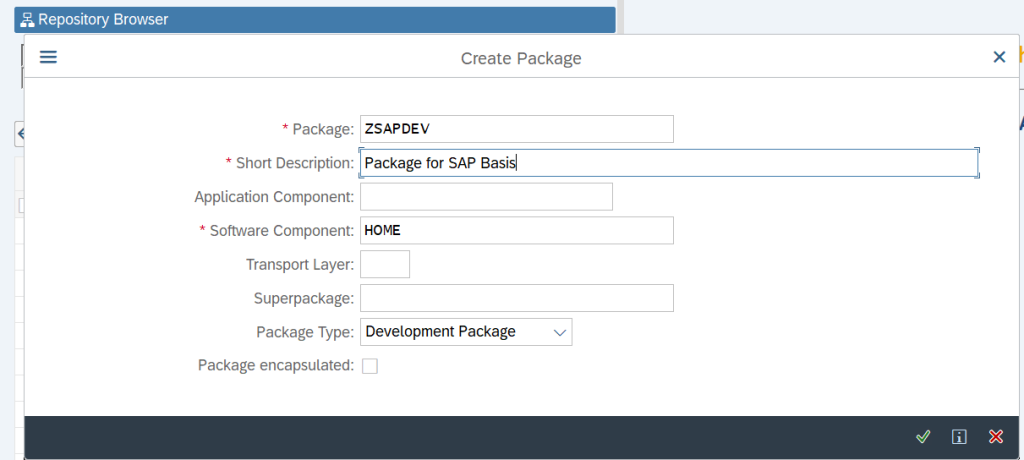The image size is (1024, 460).
Task: Click into the Short Description field
Action: click(x=669, y=163)
